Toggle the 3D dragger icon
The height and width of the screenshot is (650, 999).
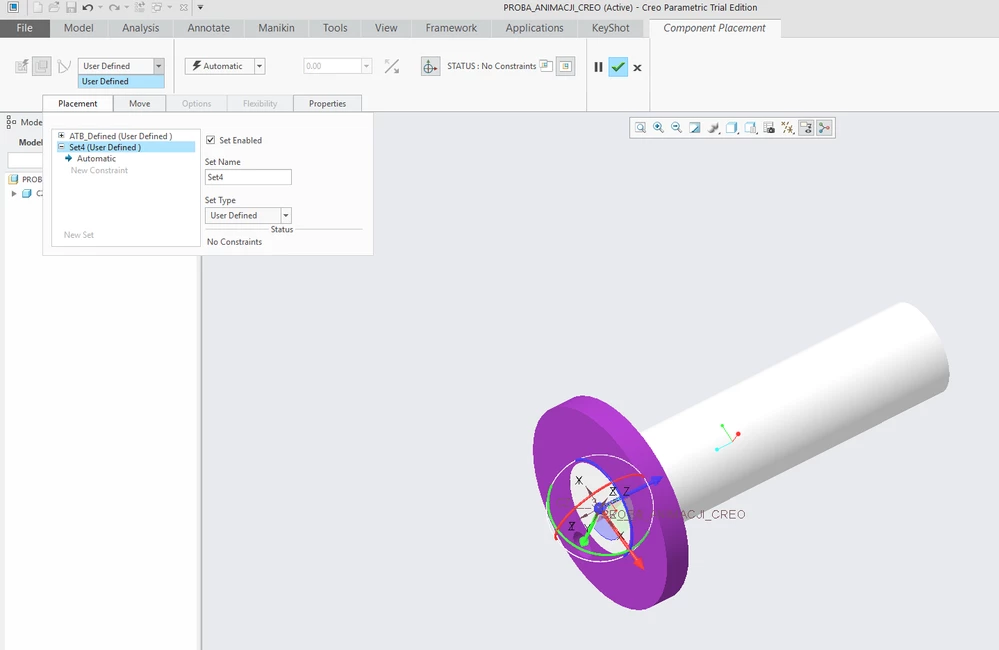(x=430, y=66)
